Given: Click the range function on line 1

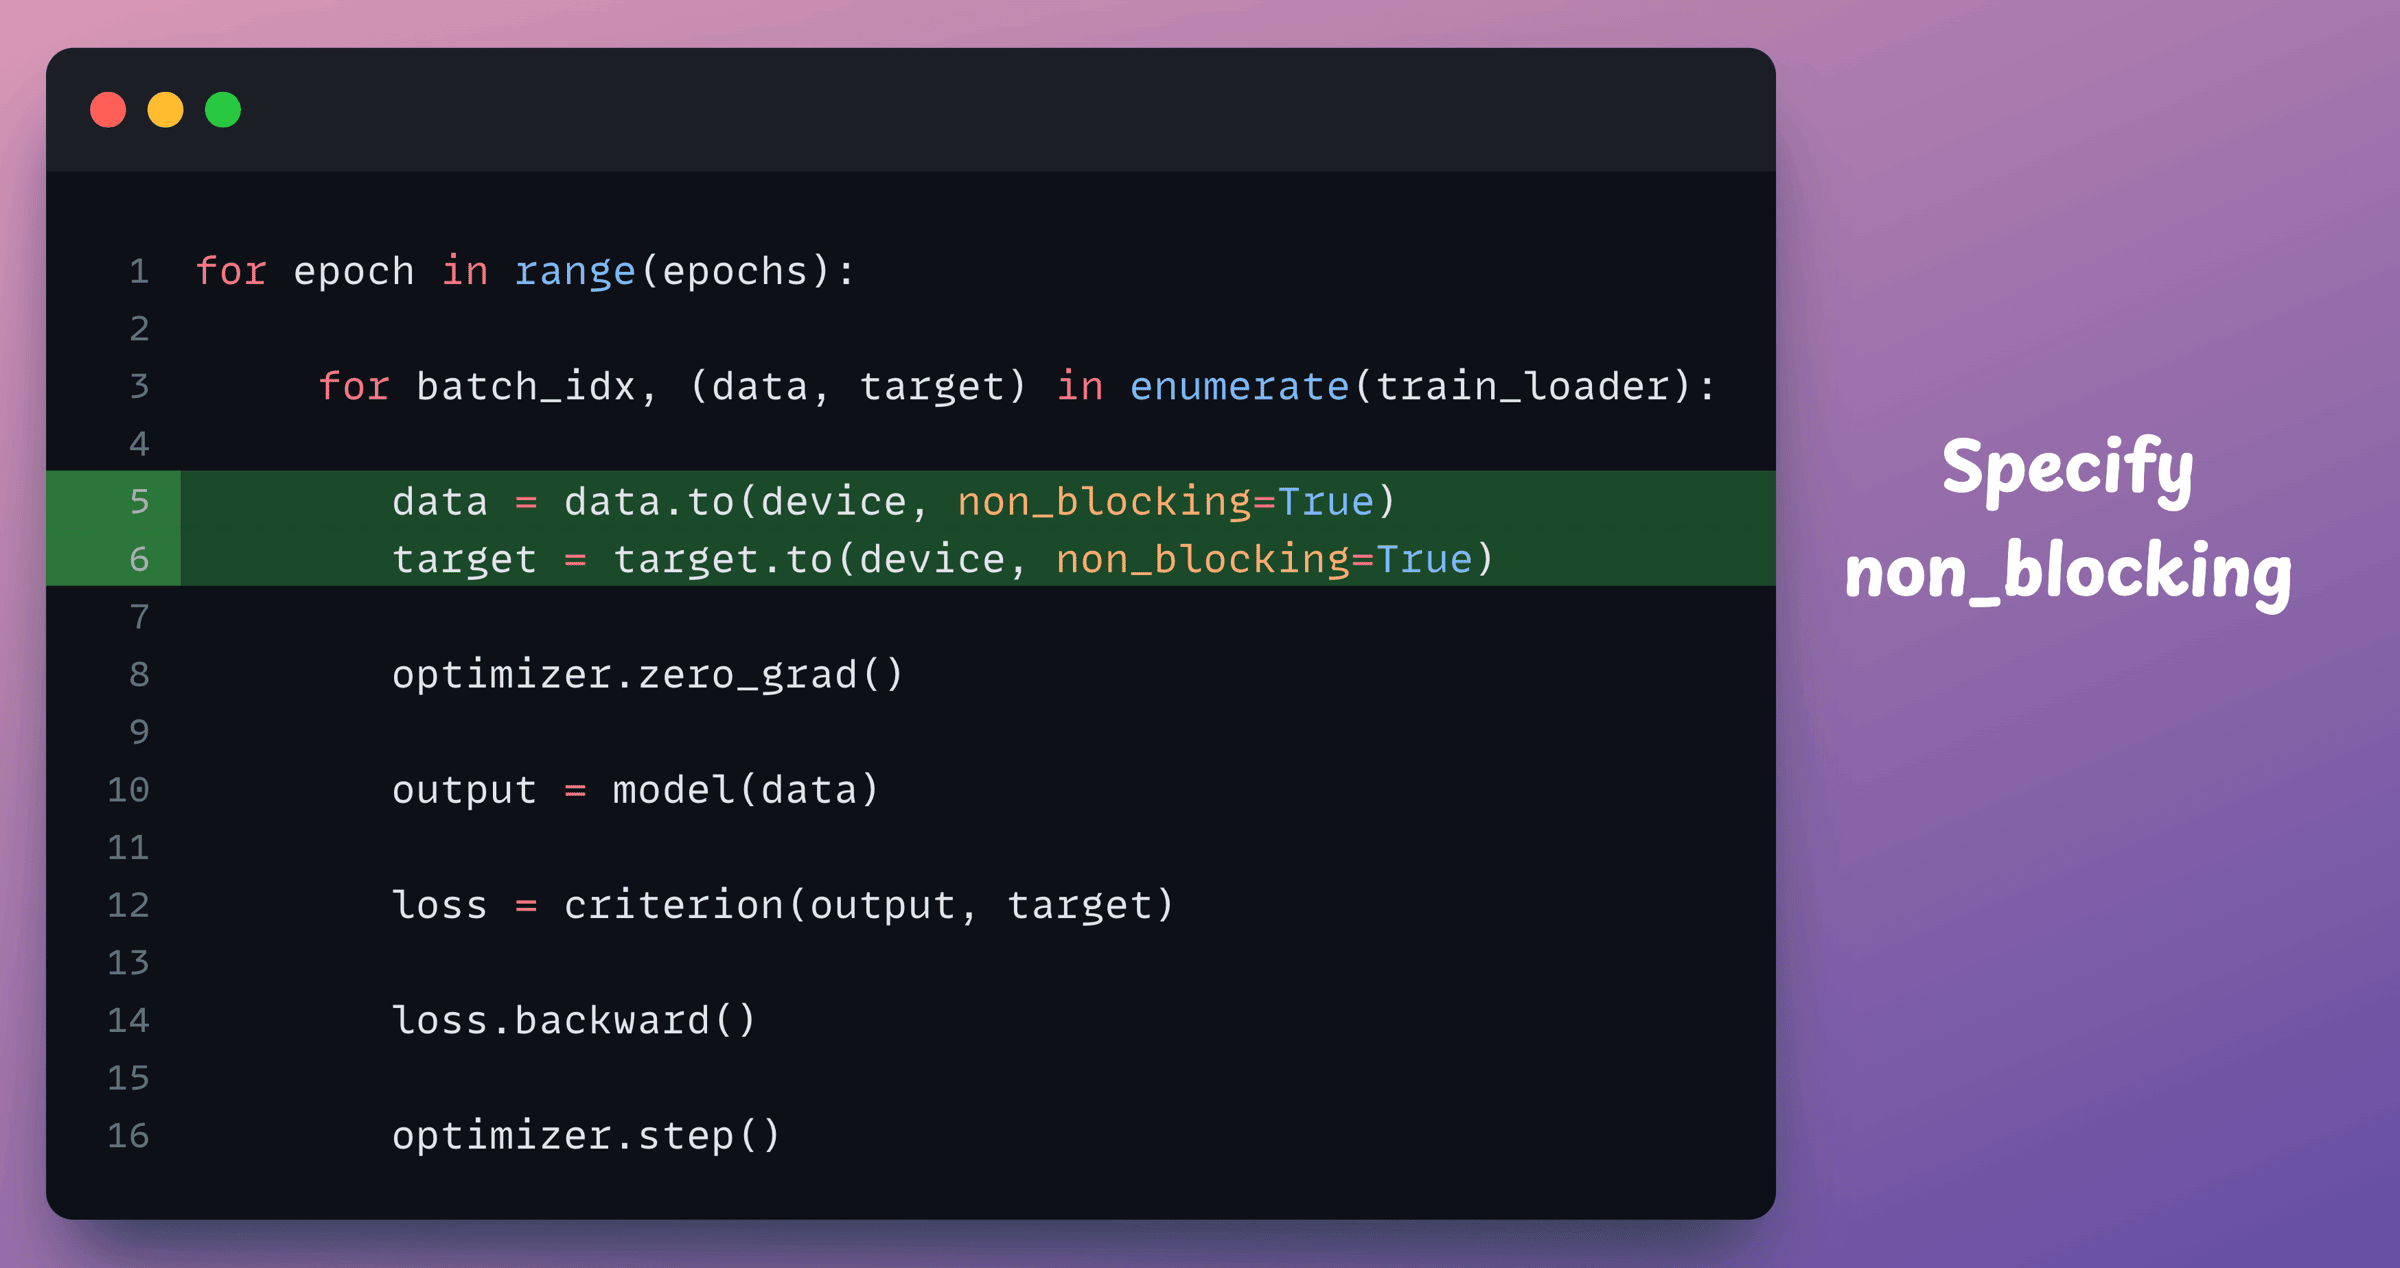Looking at the screenshot, I should point(575,272).
